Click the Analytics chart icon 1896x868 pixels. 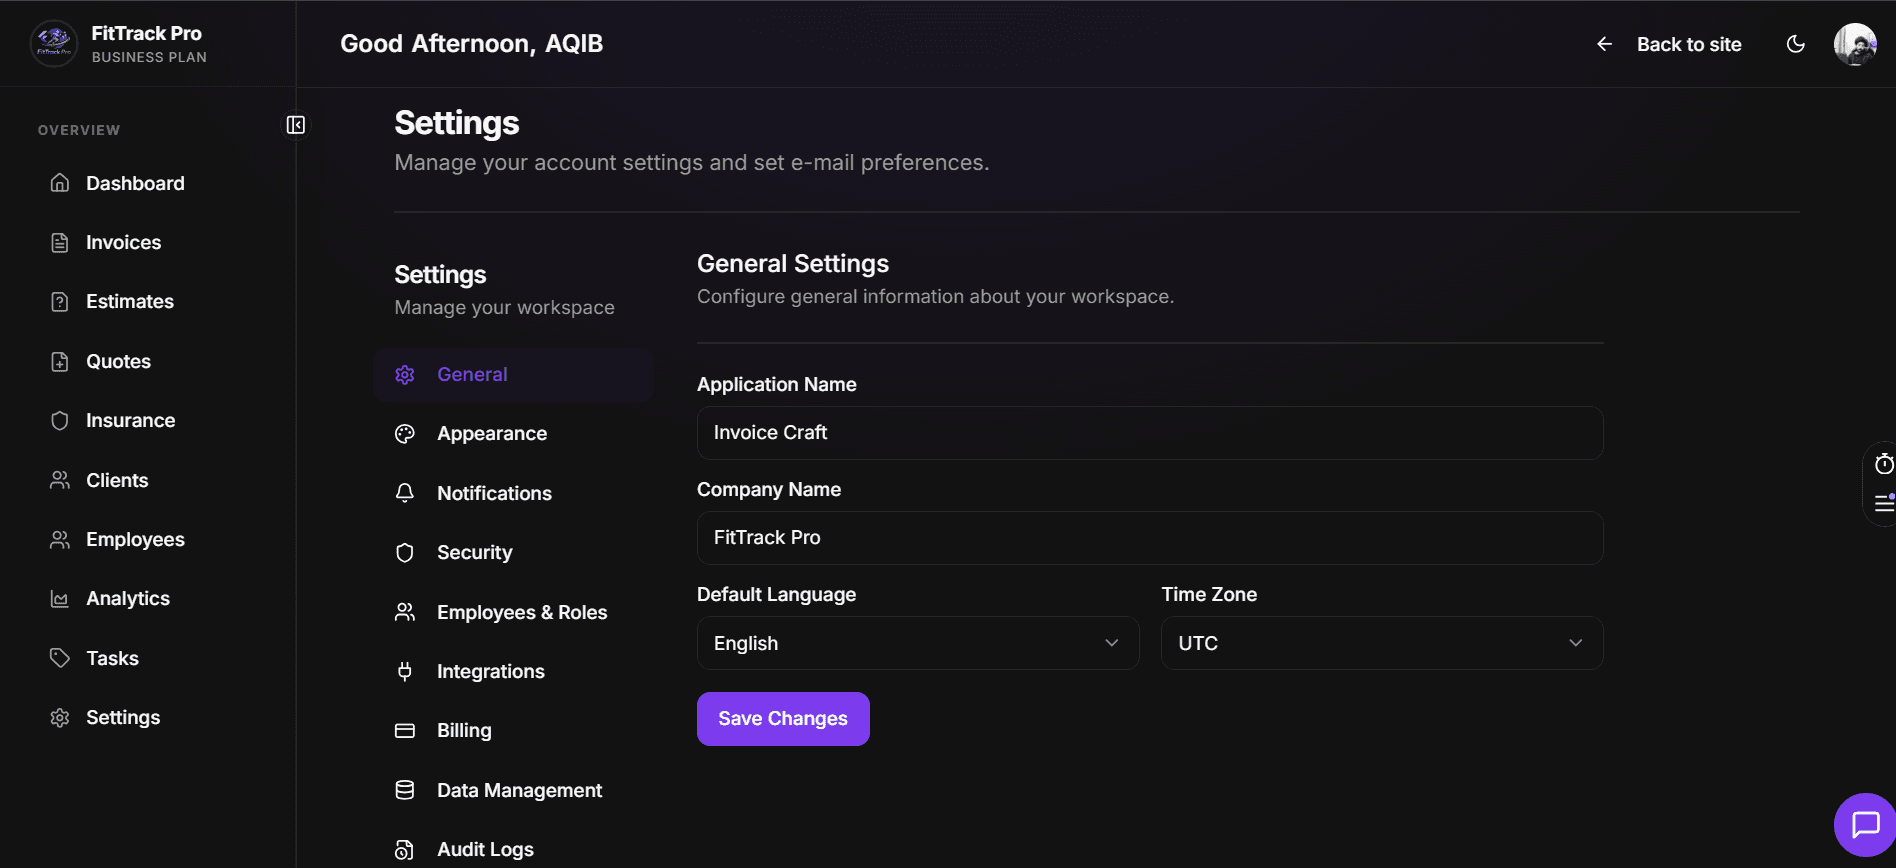(x=60, y=599)
